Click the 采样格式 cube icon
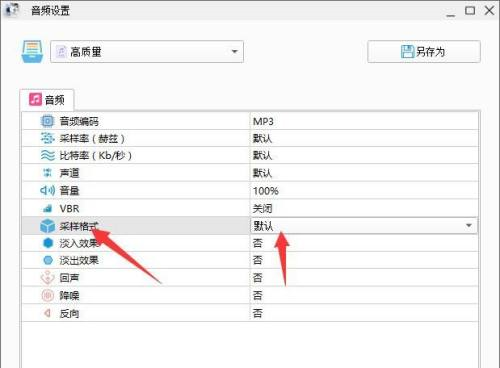This screenshot has height=368, width=500. click(x=47, y=226)
